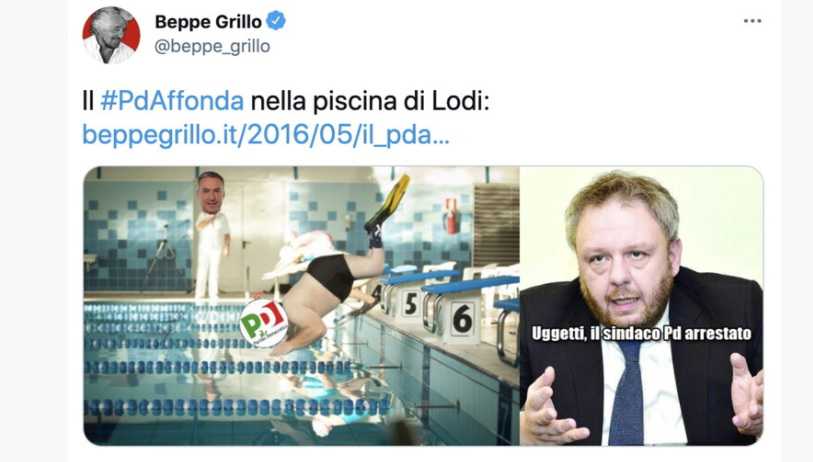Click the blue striped tie in photo
Image resolution: width=813 pixels, height=462 pixels.
point(626,394)
